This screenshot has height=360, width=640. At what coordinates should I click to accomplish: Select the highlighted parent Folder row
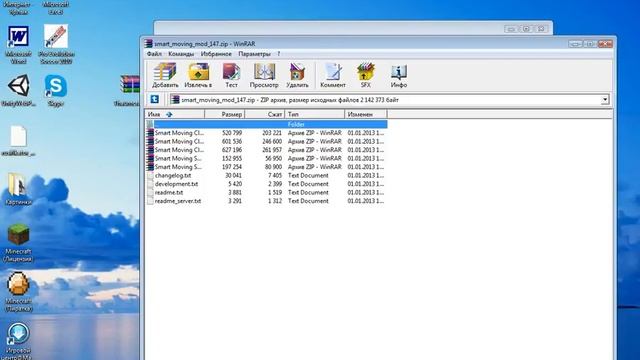(x=267, y=124)
